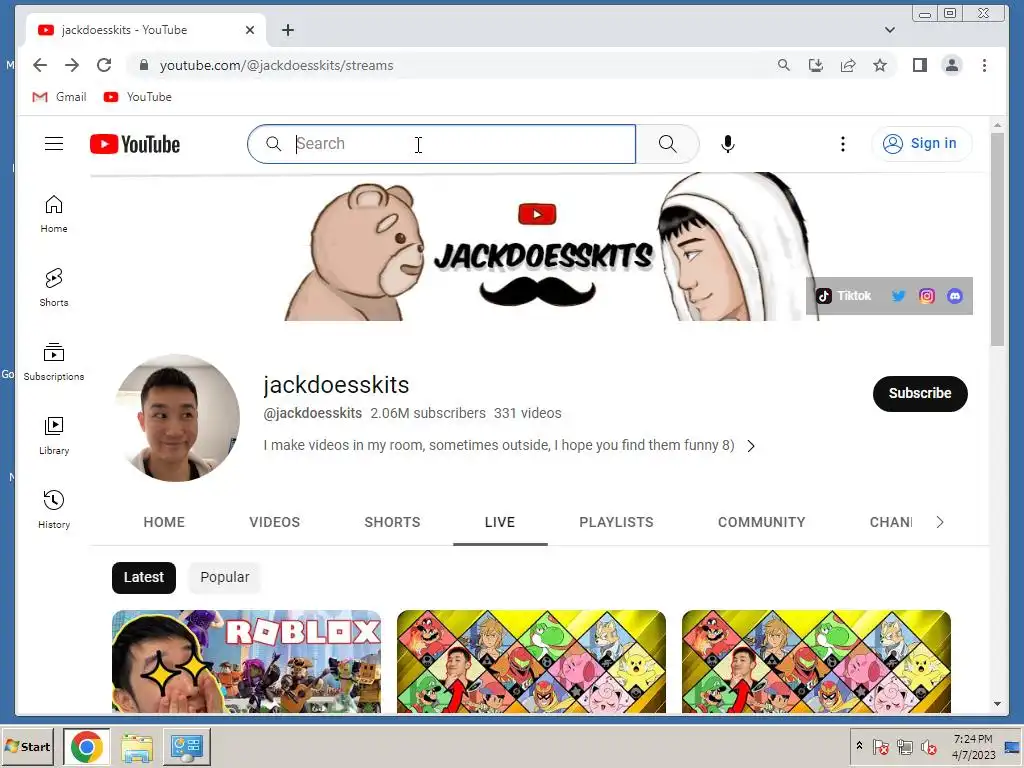The image size is (1024, 768).
Task: Open Chrome's three-dot menu
Action: [x=984, y=65]
